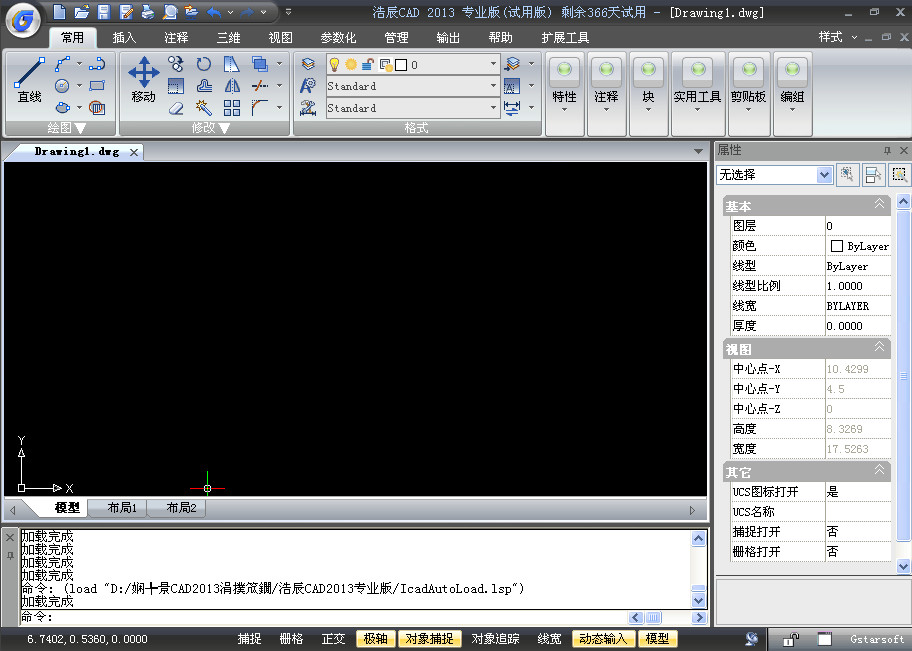The image size is (912, 651).
Task: Select the Ellipse drawing tool
Action: click(62, 108)
